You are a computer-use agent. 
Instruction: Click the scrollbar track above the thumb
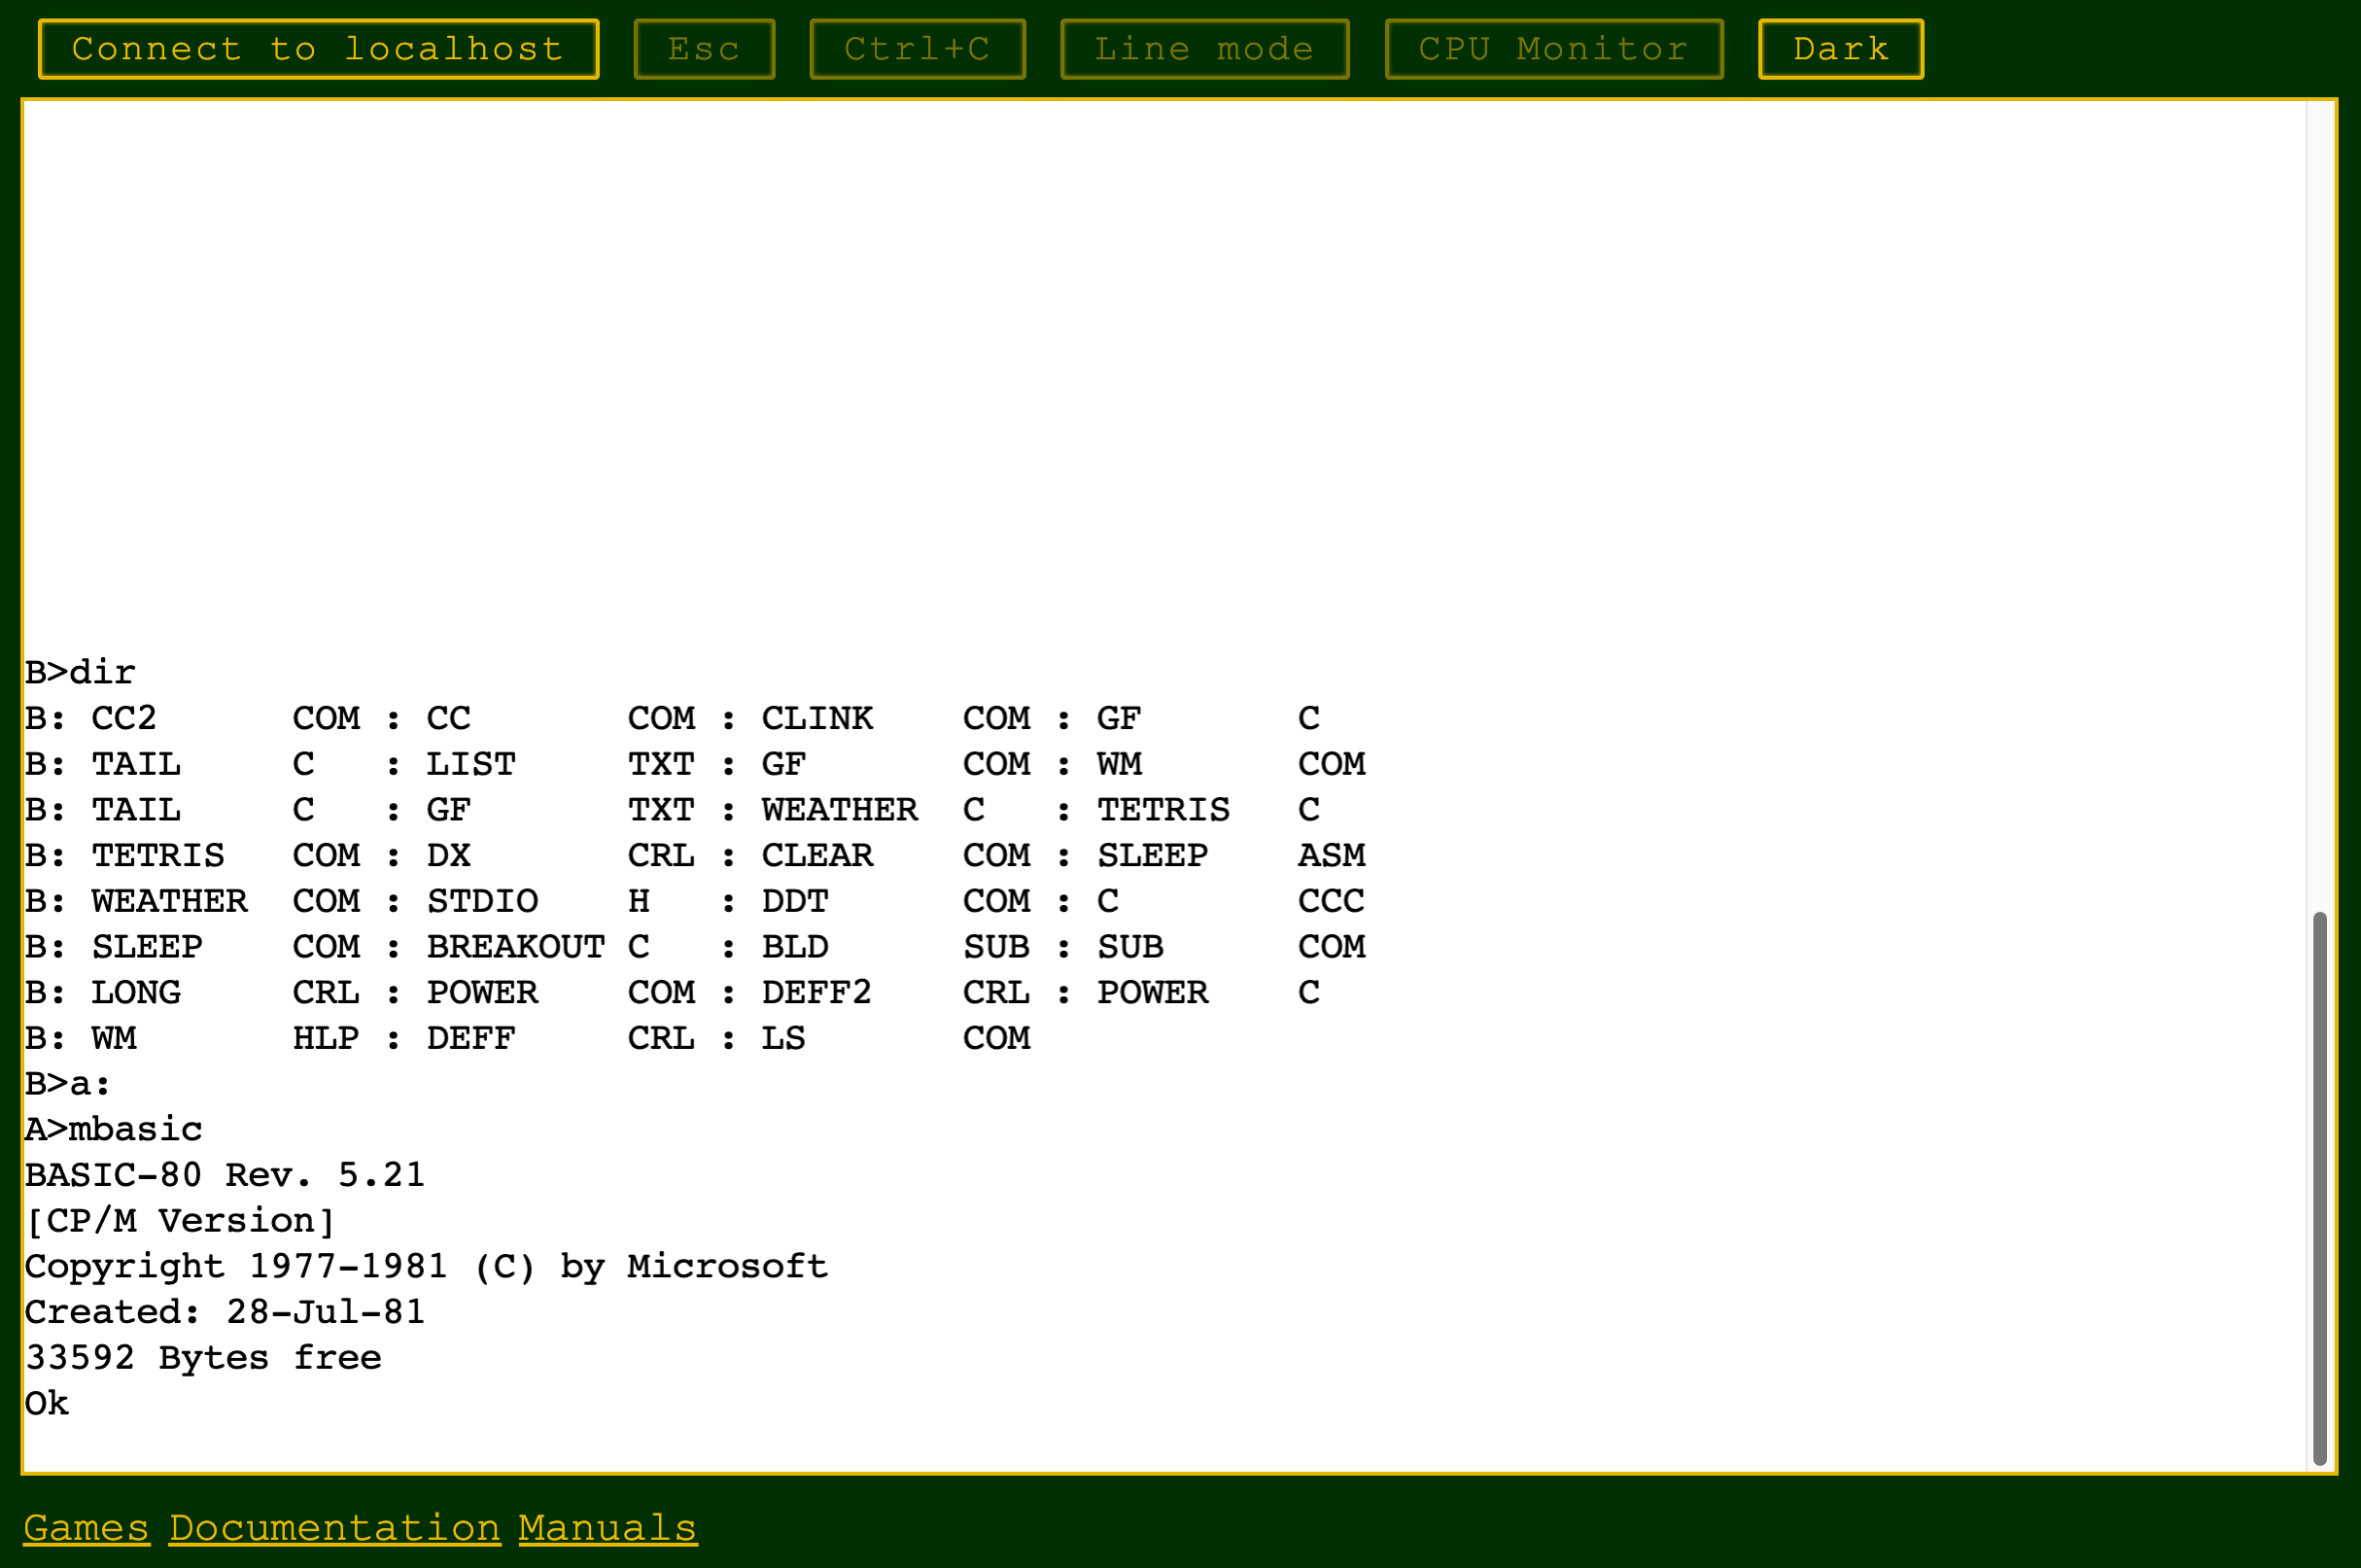pos(2319,500)
